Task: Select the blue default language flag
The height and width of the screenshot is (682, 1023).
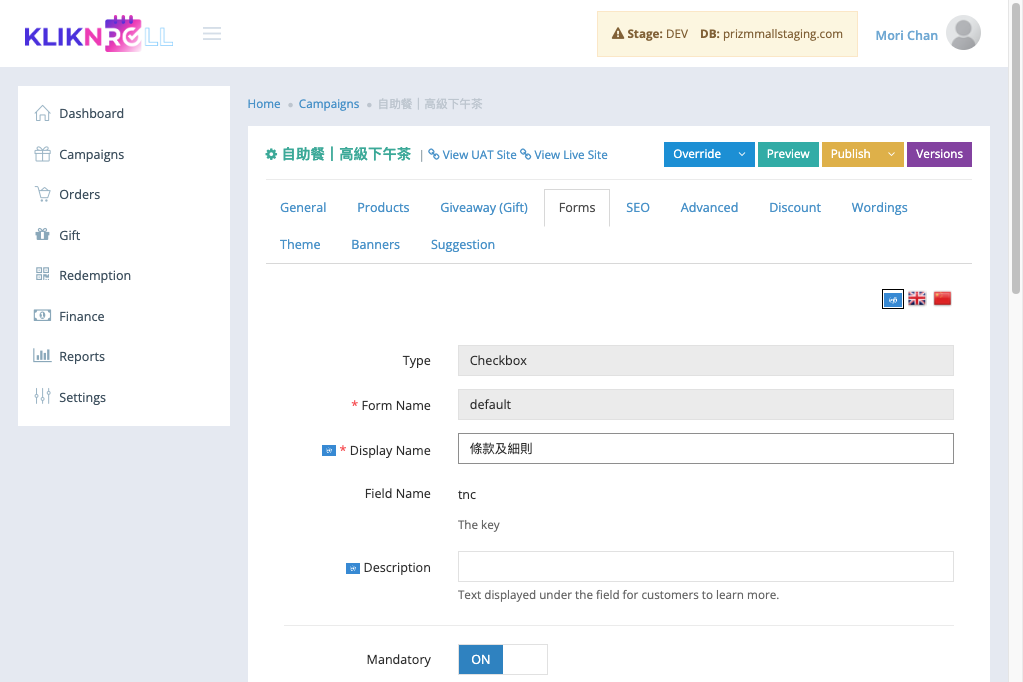Action: coord(893,299)
